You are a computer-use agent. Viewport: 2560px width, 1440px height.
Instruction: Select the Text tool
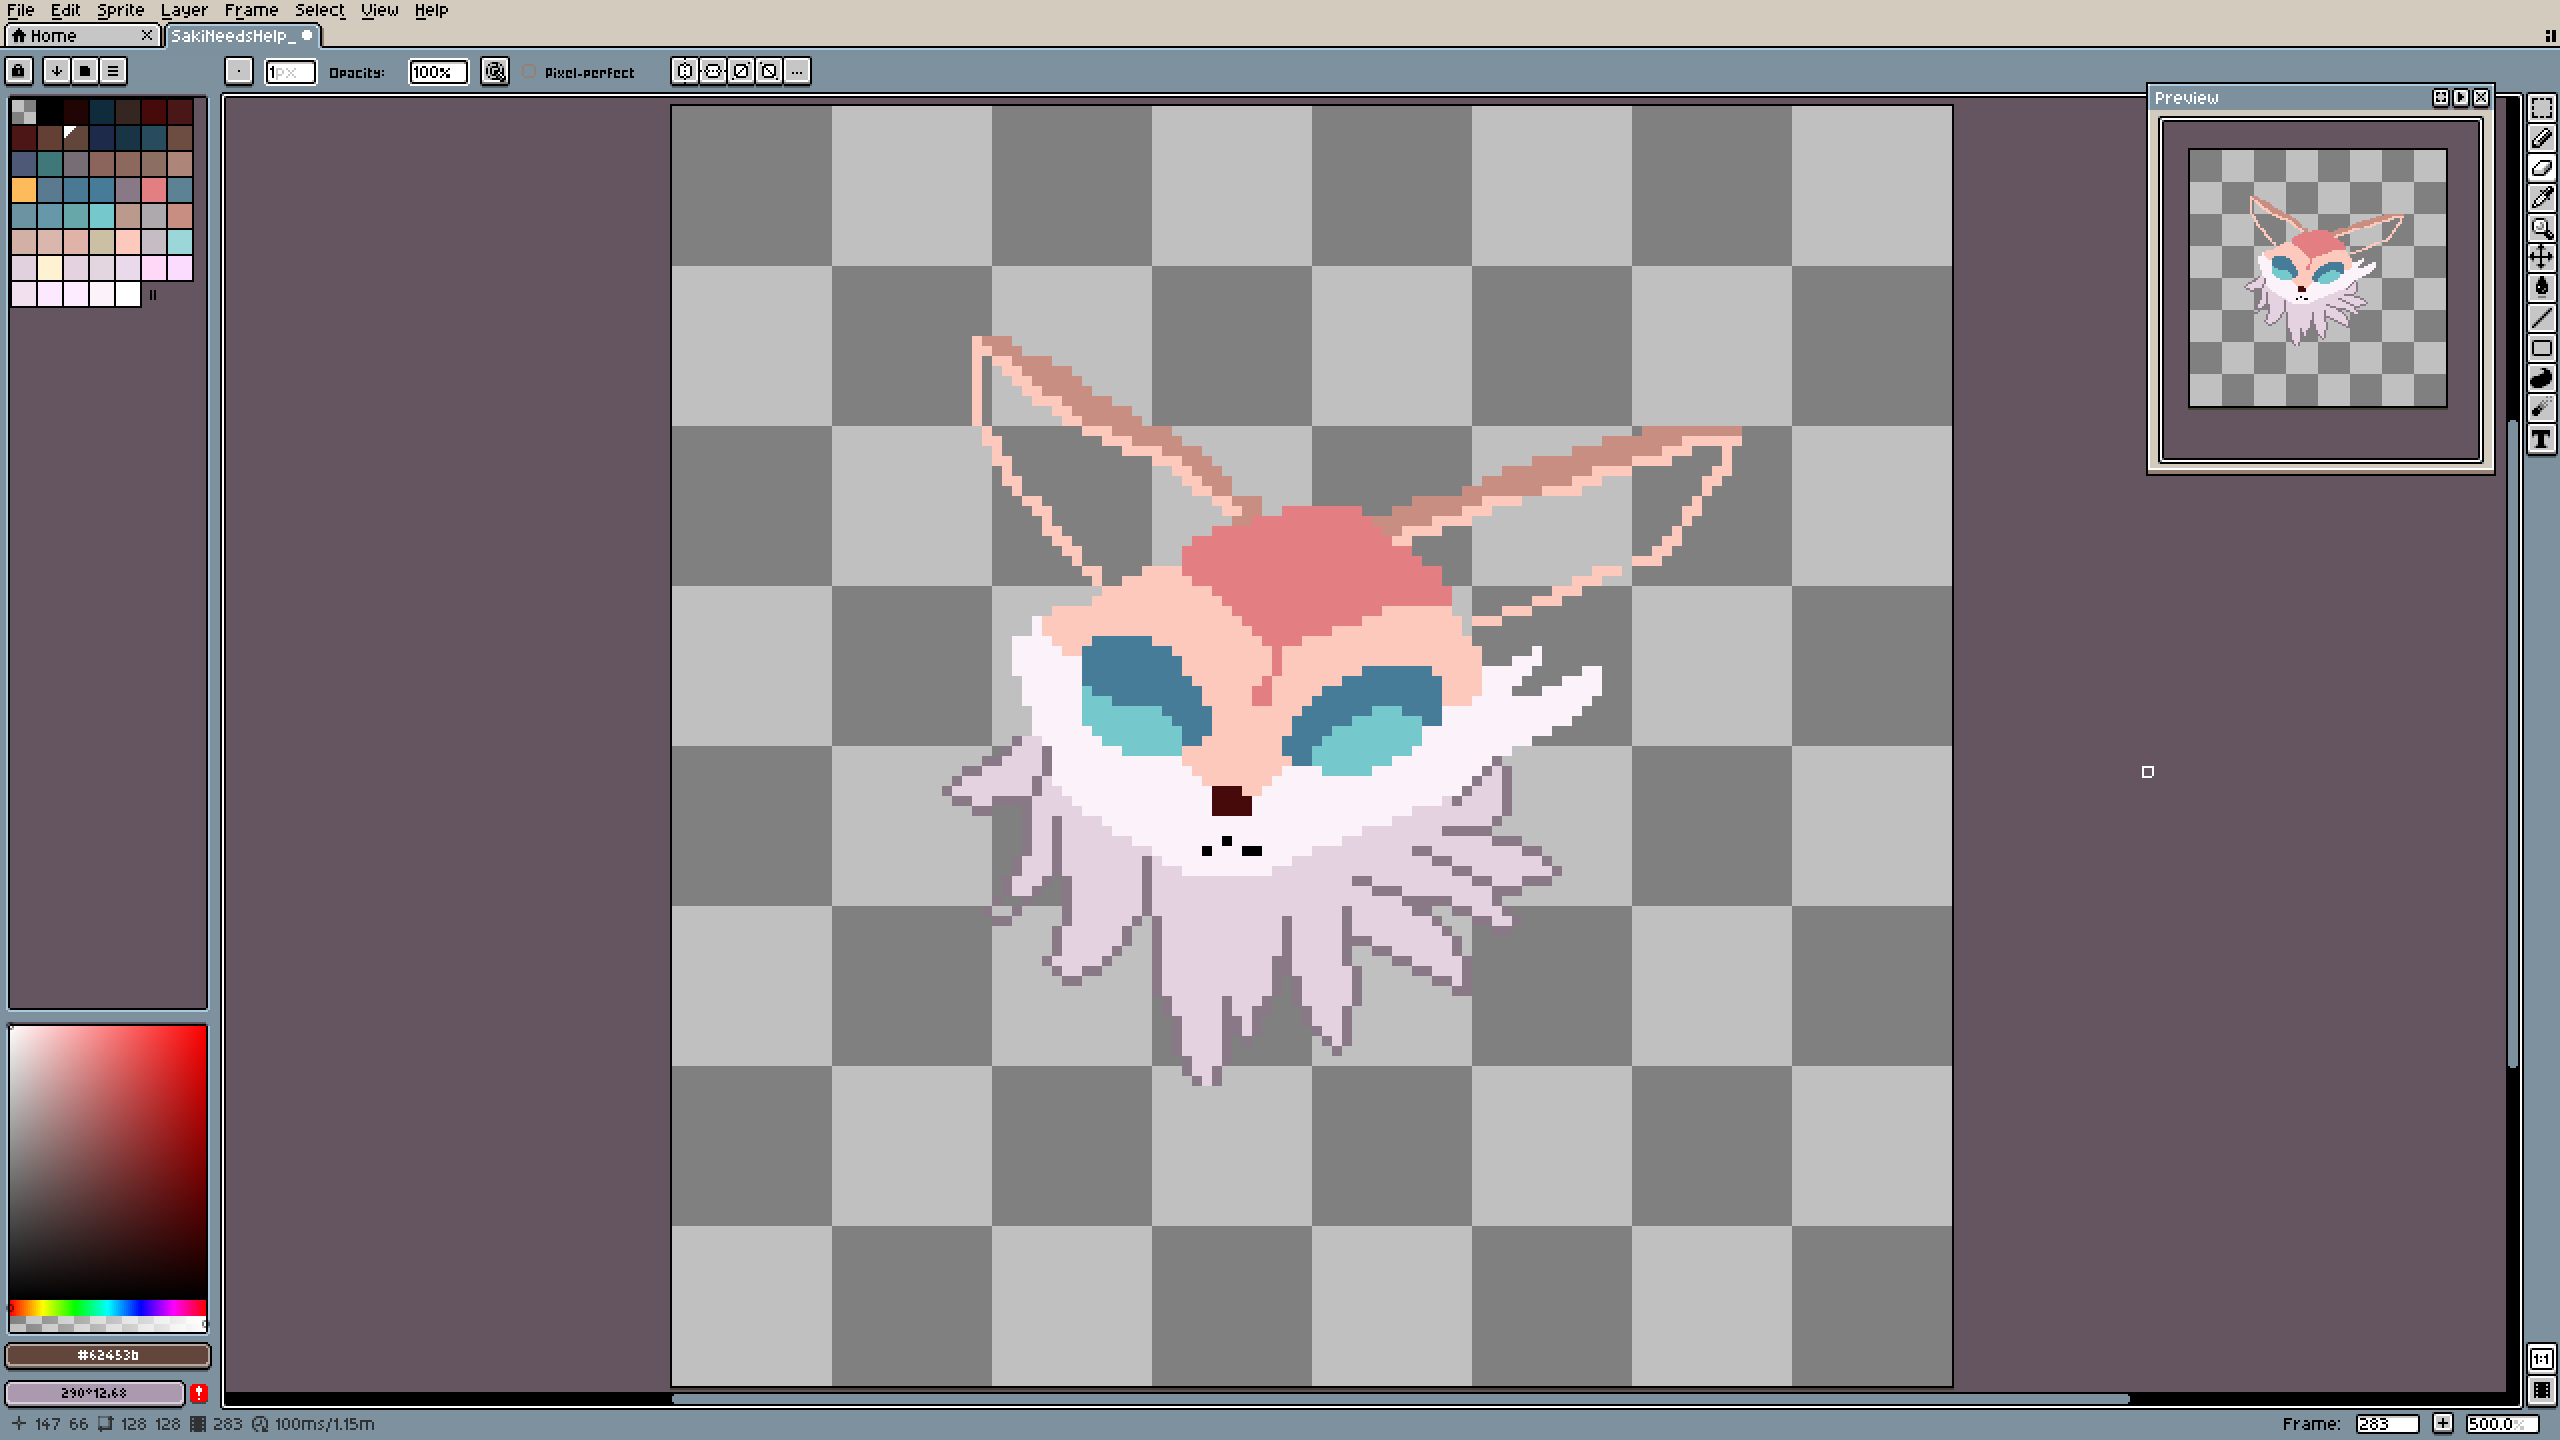click(x=2541, y=438)
